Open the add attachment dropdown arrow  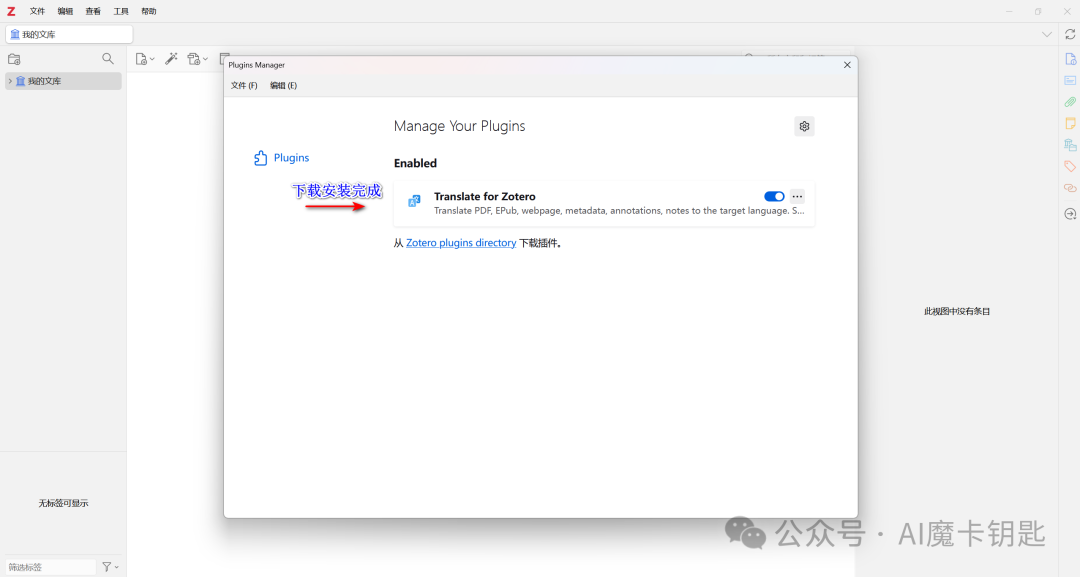205,60
